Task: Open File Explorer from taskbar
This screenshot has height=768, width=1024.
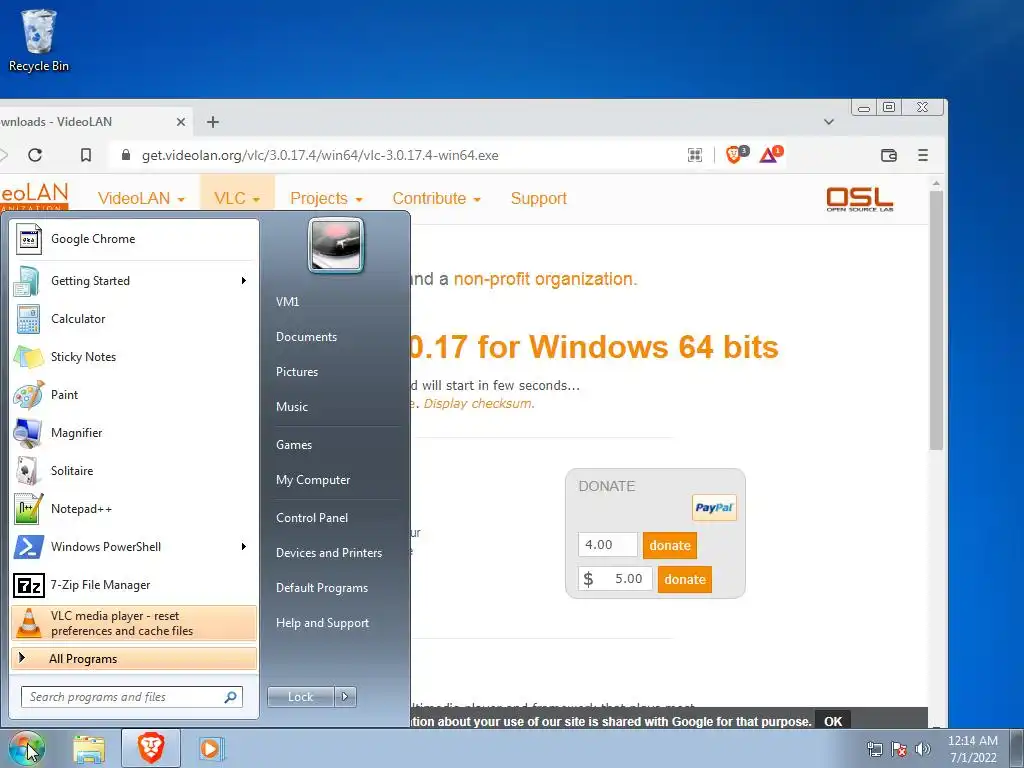Action: [89, 748]
